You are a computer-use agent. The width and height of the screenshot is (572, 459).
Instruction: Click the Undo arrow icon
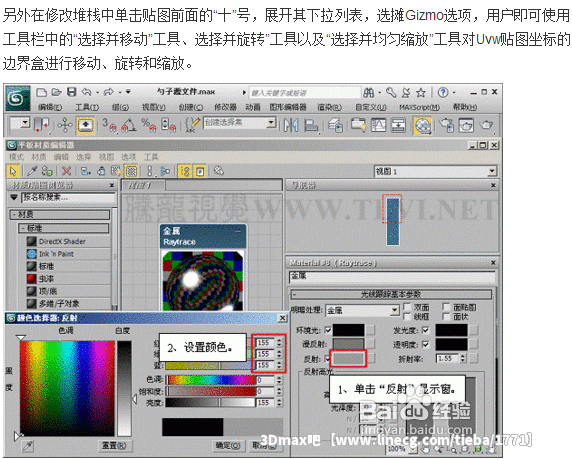click(86, 92)
